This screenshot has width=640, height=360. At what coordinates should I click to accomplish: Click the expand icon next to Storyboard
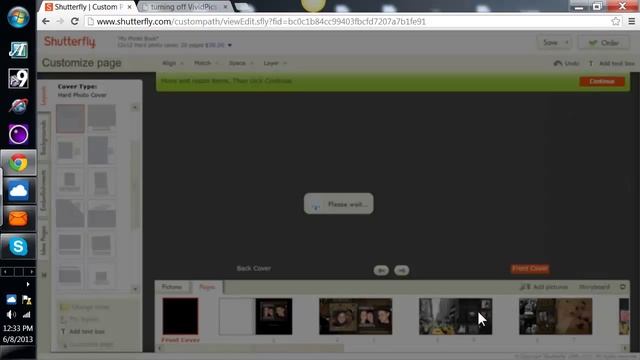[623, 287]
